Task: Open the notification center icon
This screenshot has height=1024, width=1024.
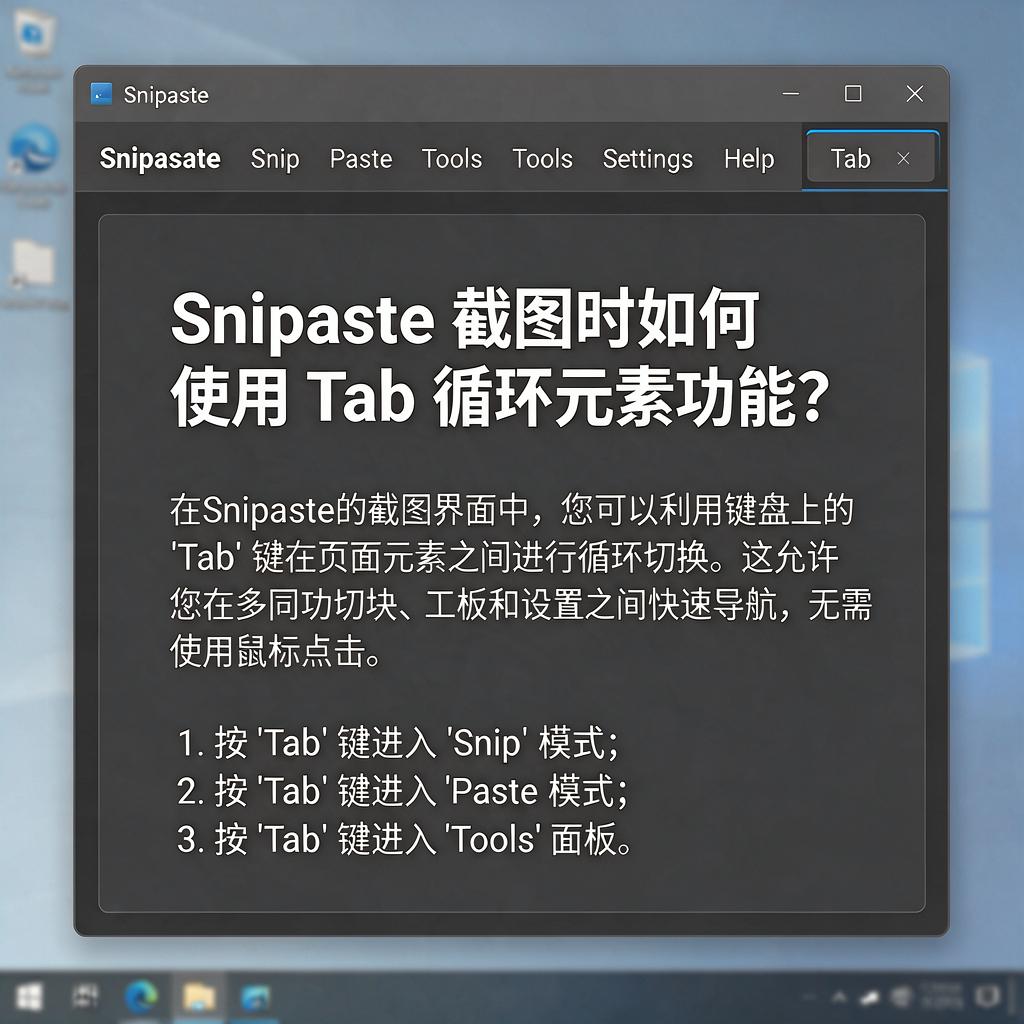Action: pyautogui.click(x=986, y=997)
